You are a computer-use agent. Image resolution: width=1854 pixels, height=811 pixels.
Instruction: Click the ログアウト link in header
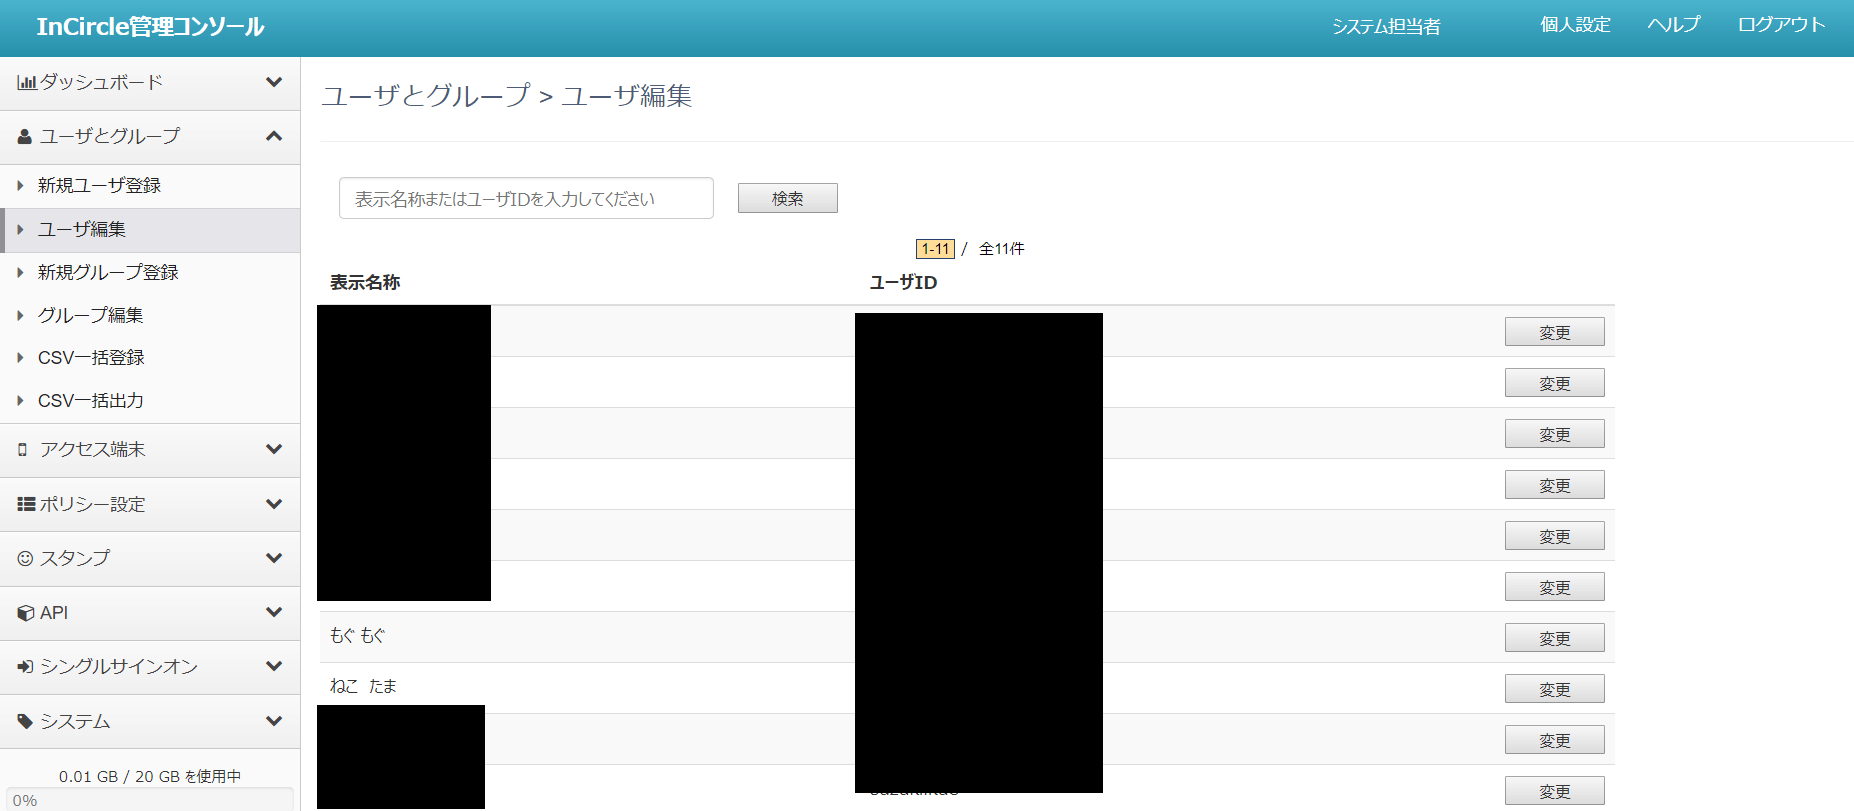1781,25
